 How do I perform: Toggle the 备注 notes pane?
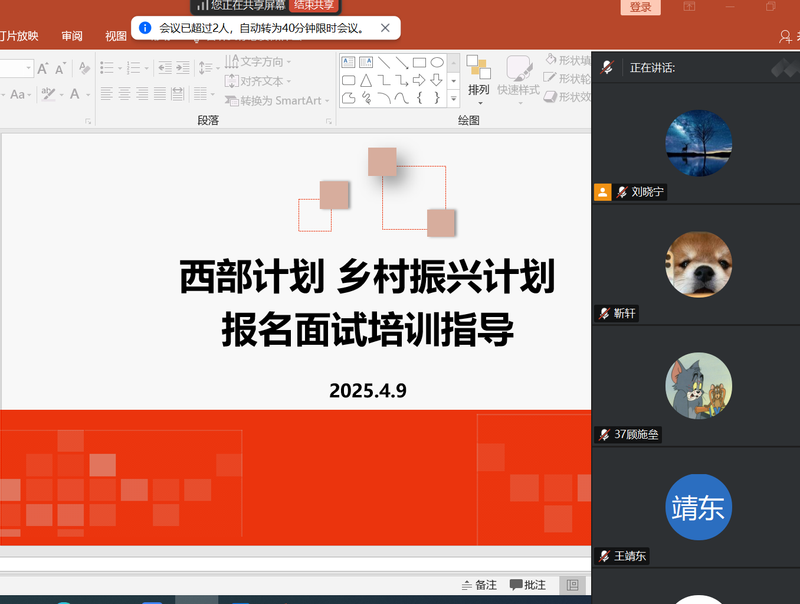pyautogui.click(x=479, y=585)
